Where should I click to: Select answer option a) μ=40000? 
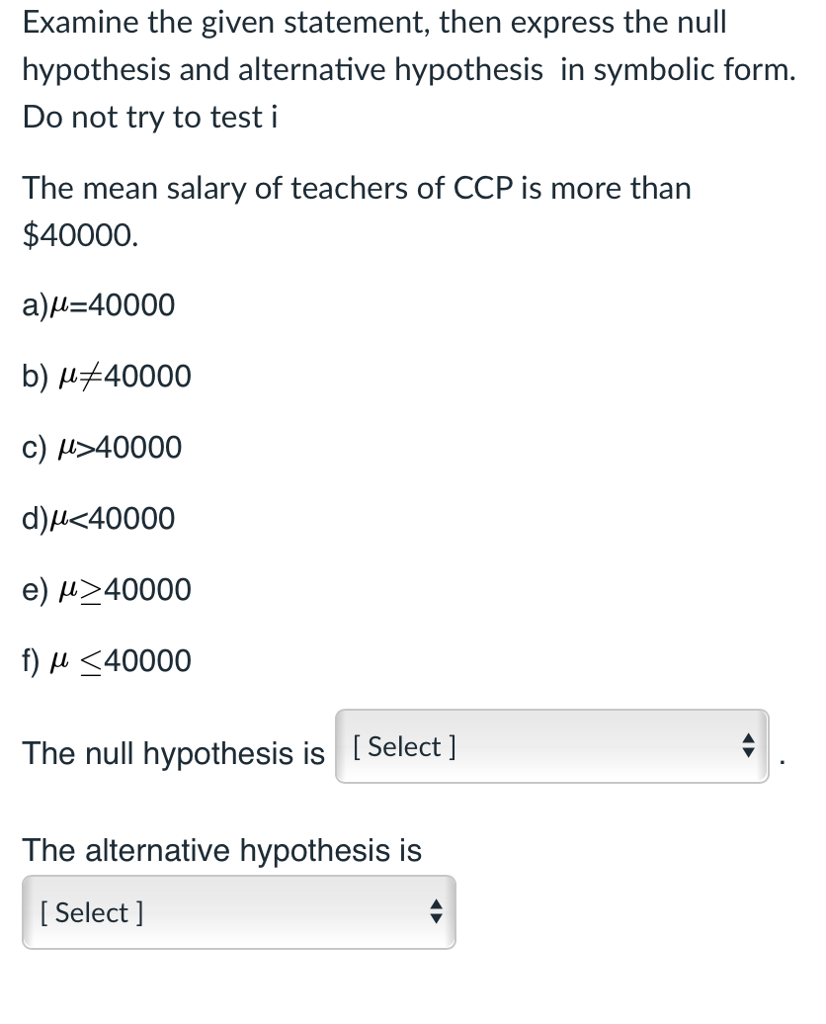pos(98,305)
